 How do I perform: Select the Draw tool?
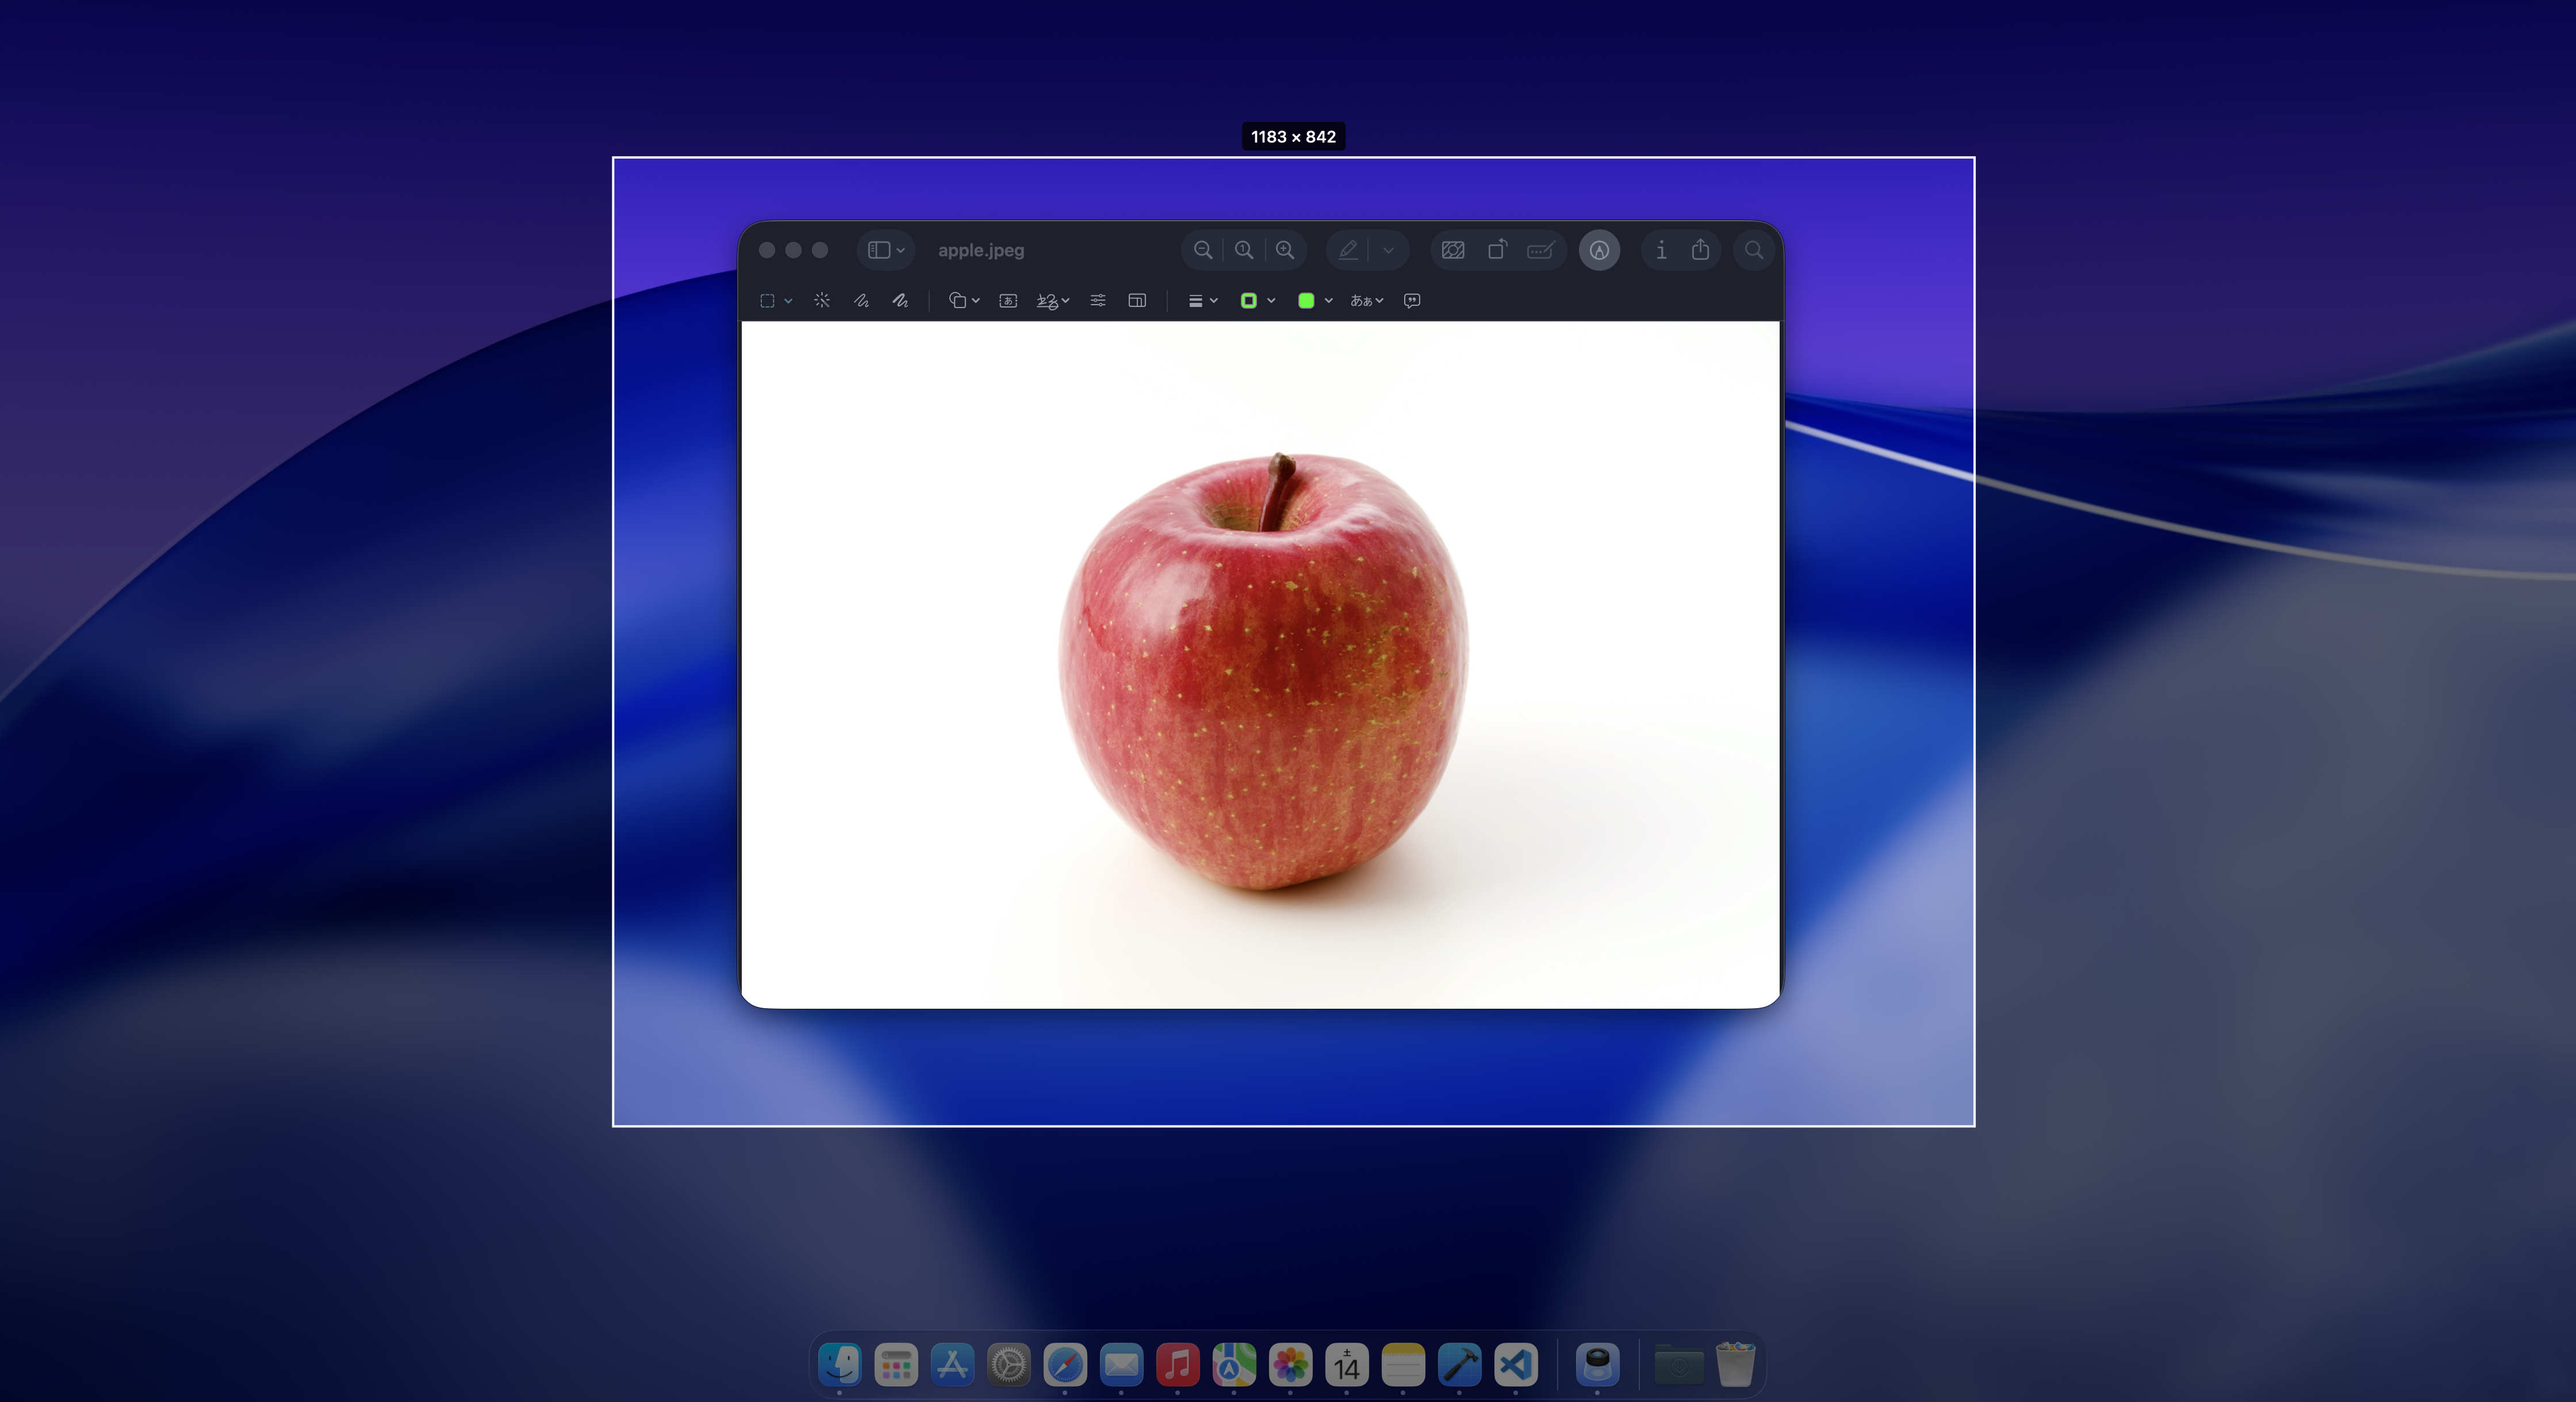tap(900, 300)
